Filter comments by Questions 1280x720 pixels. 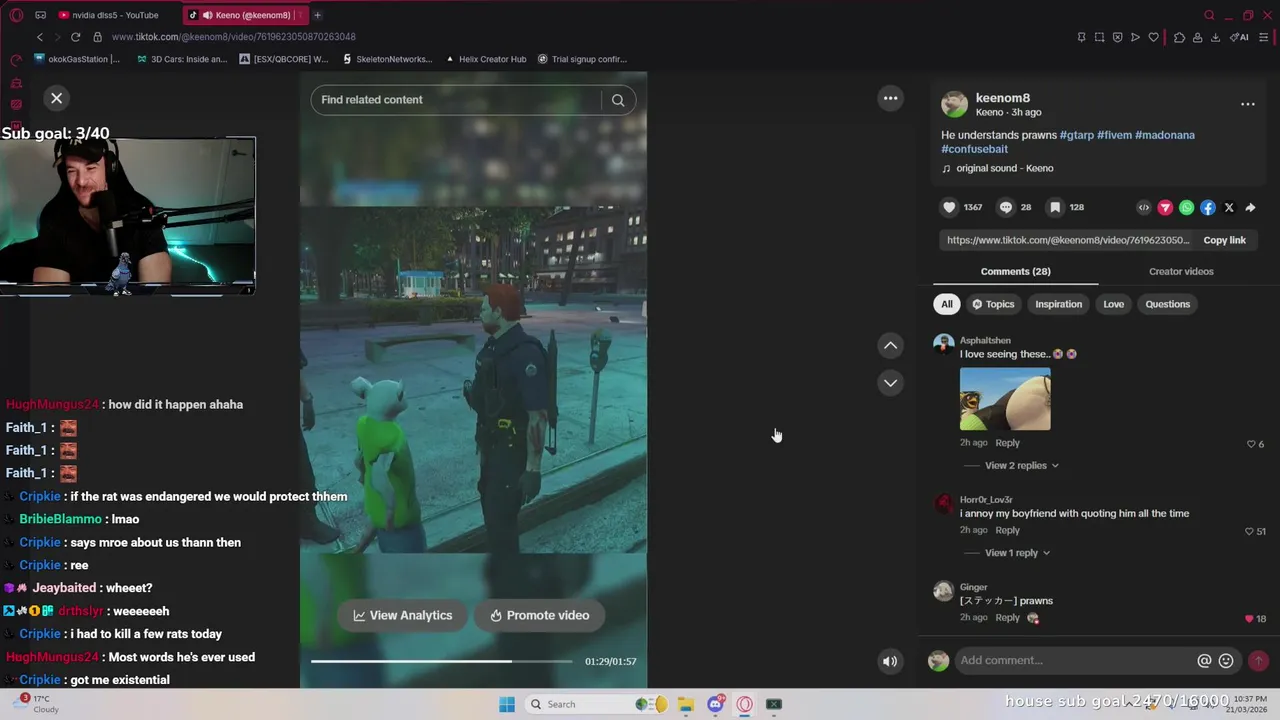click(x=1167, y=304)
